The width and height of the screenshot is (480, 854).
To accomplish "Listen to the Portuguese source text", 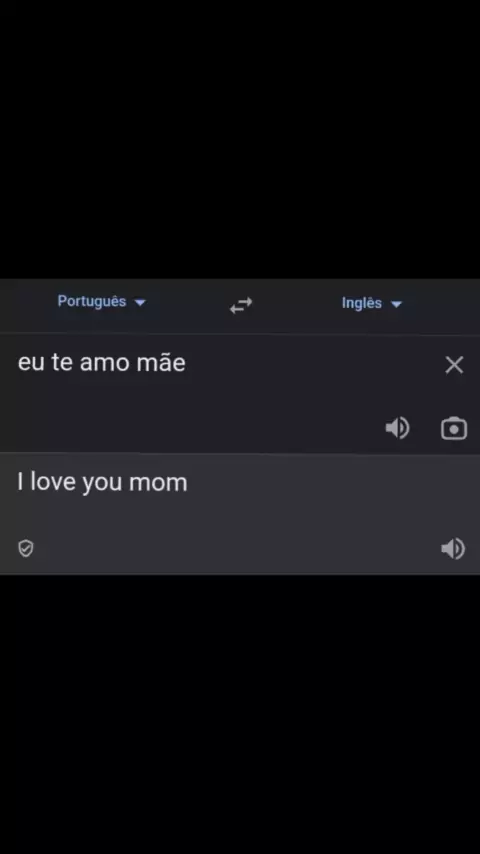I will (x=397, y=428).
